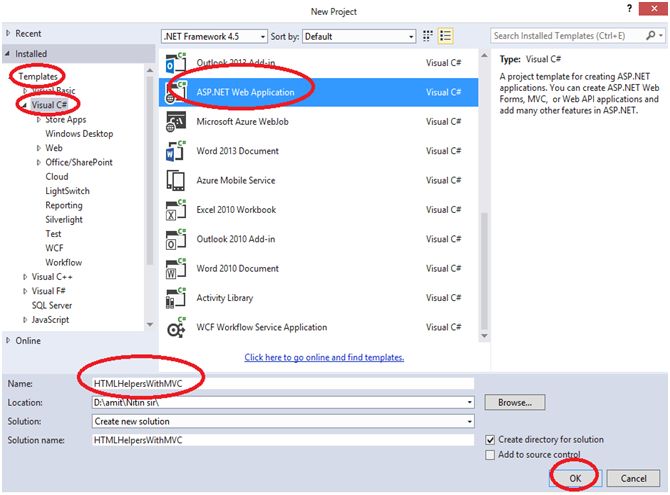
Task: Collapse the Installed section
Action: click(x=8, y=54)
